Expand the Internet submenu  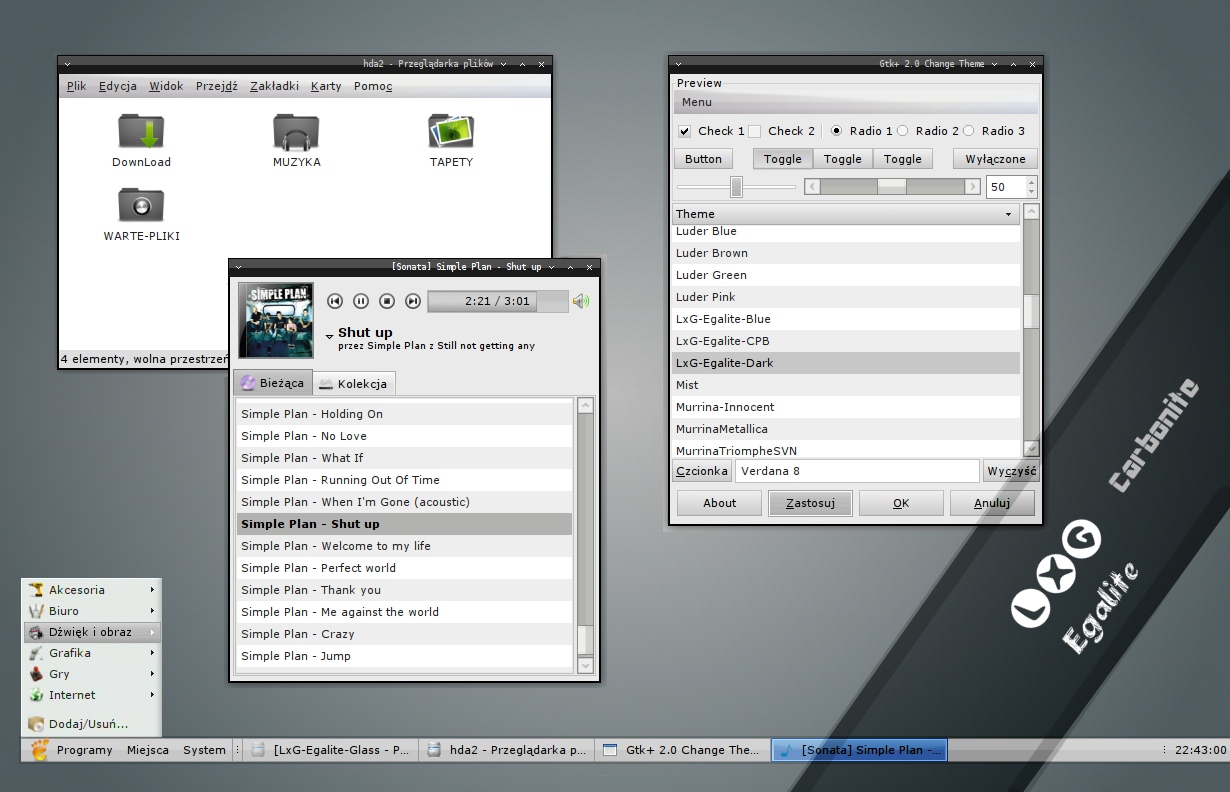point(153,695)
